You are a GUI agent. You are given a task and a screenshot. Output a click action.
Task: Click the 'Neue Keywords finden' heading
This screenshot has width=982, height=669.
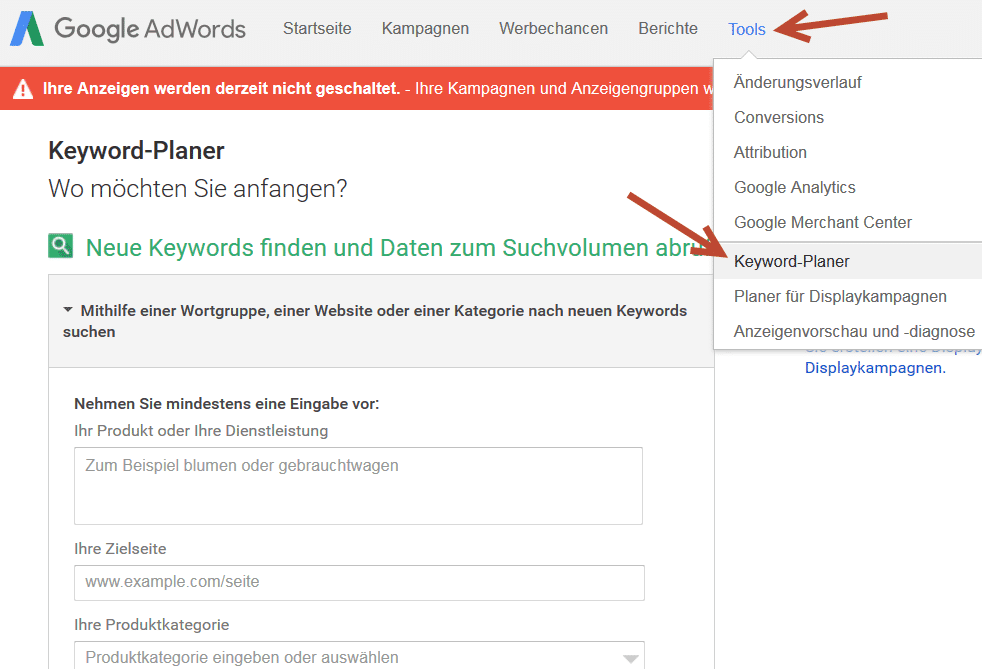tap(398, 248)
